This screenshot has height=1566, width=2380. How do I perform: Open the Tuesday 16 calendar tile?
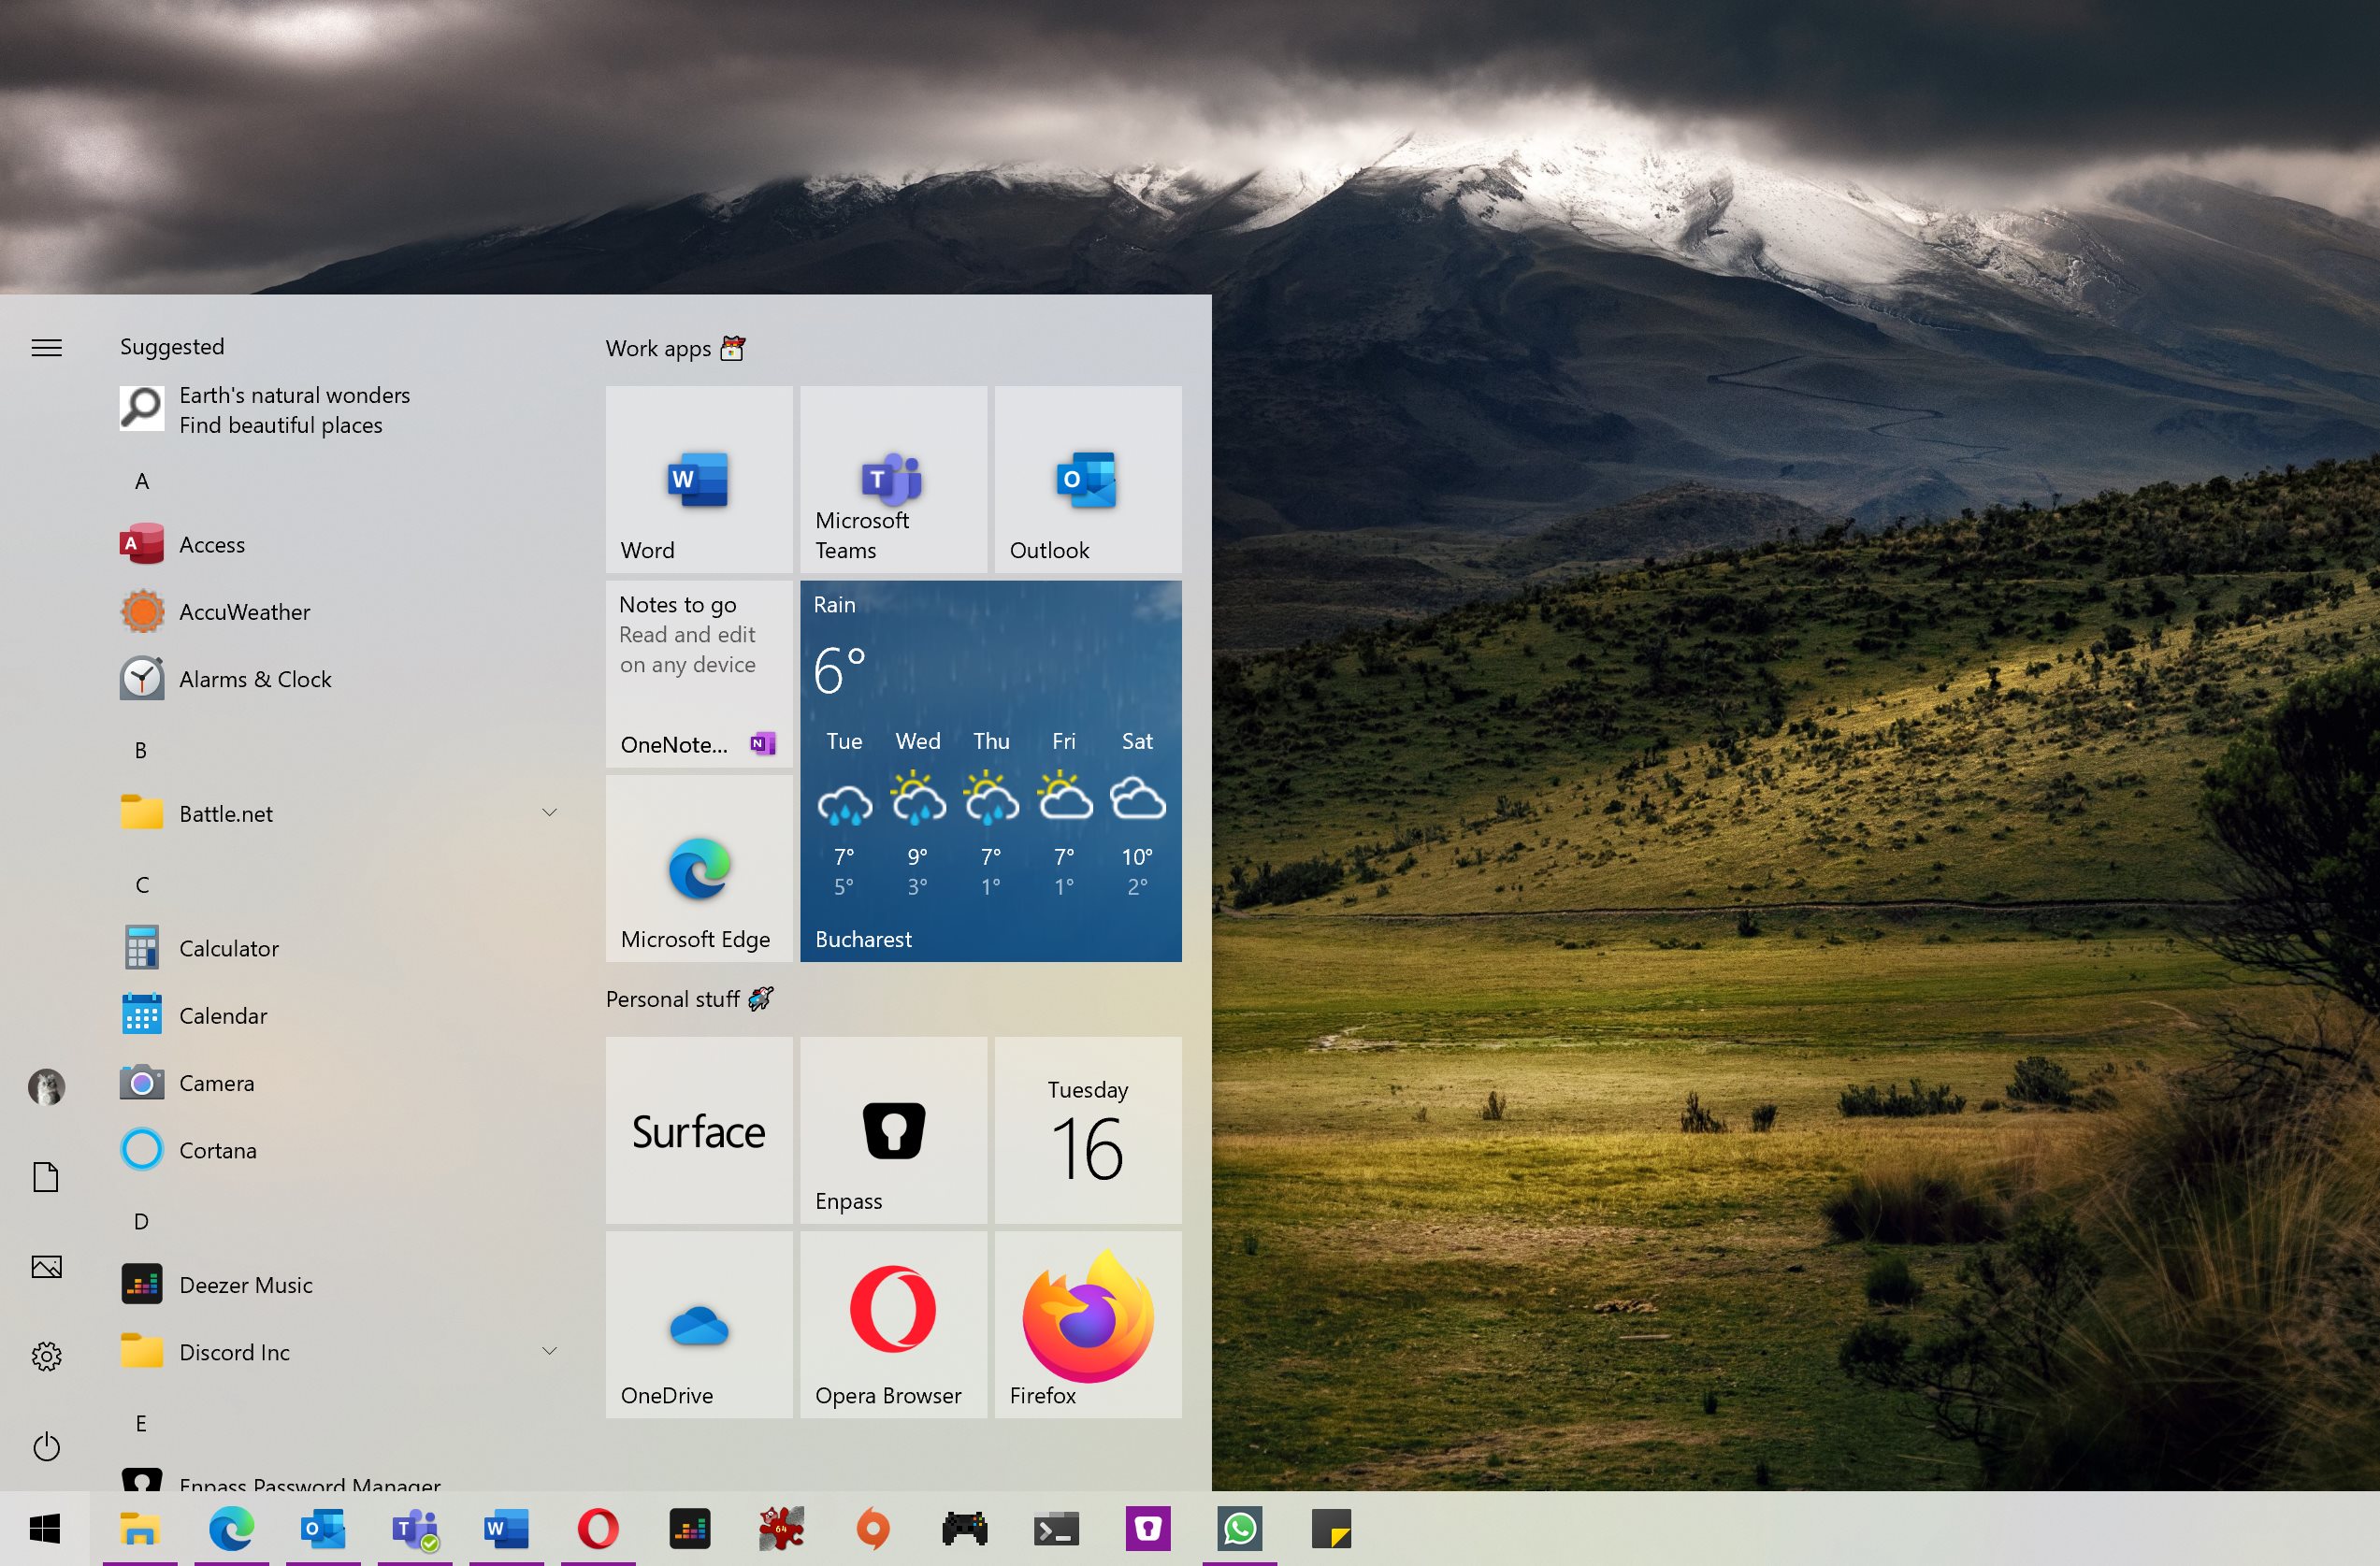1088,1130
